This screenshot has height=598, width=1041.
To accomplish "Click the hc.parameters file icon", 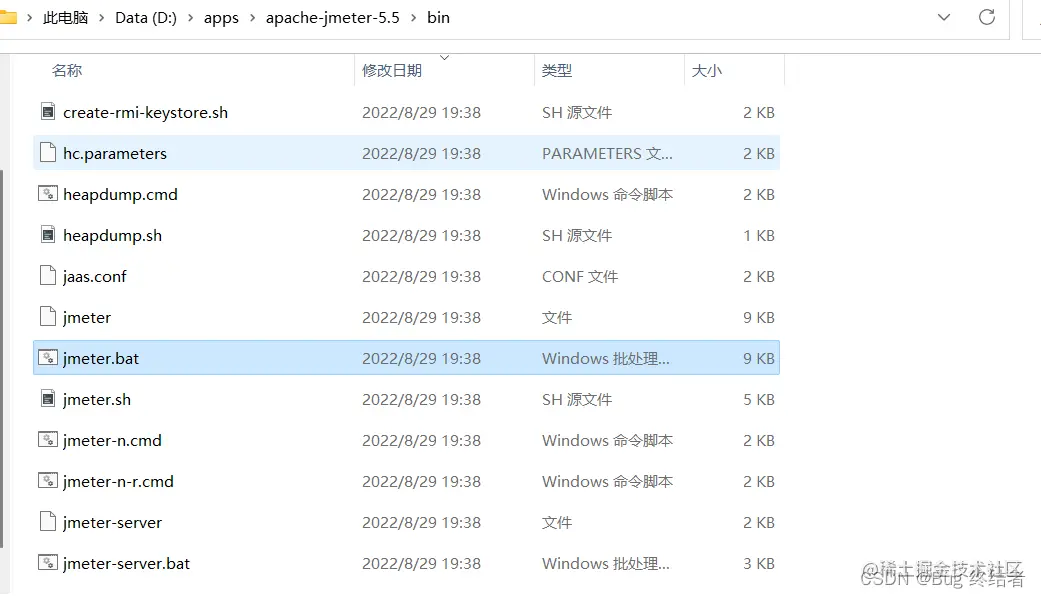I will click(48, 153).
